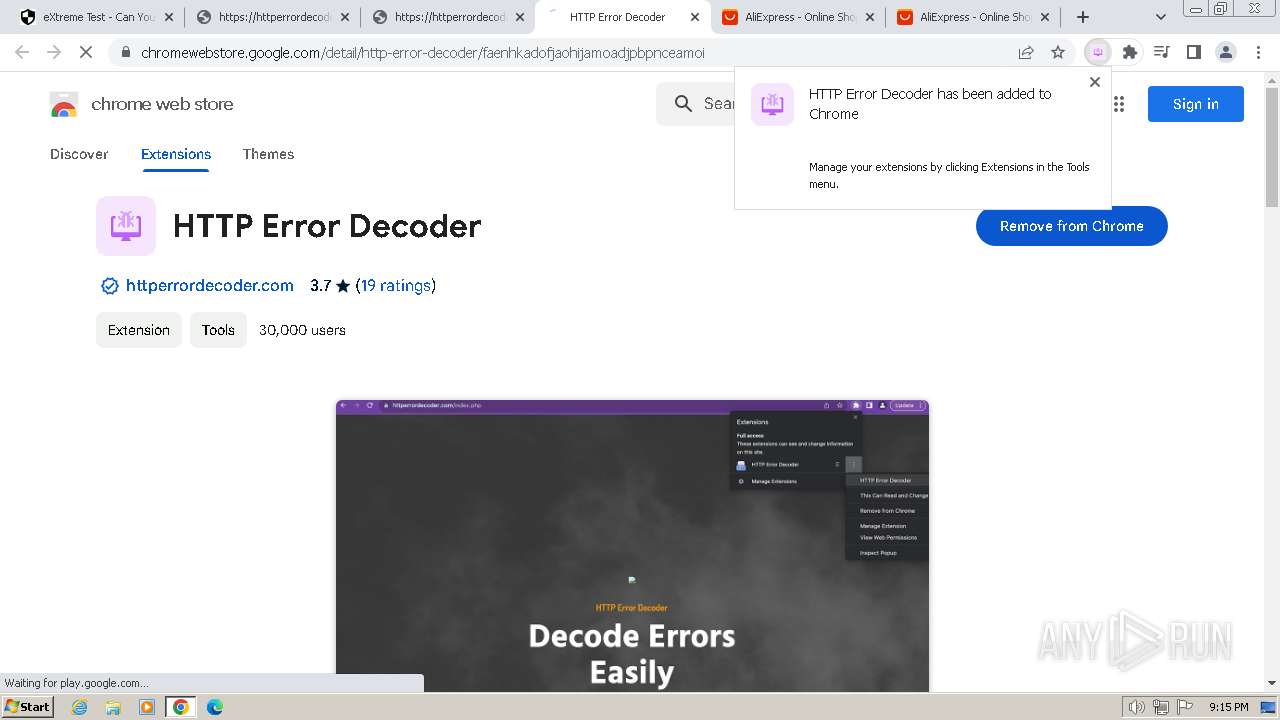Close the first AliExpress tab
Image resolution: width=1280 pixels, height=720 pixels.
869,17
